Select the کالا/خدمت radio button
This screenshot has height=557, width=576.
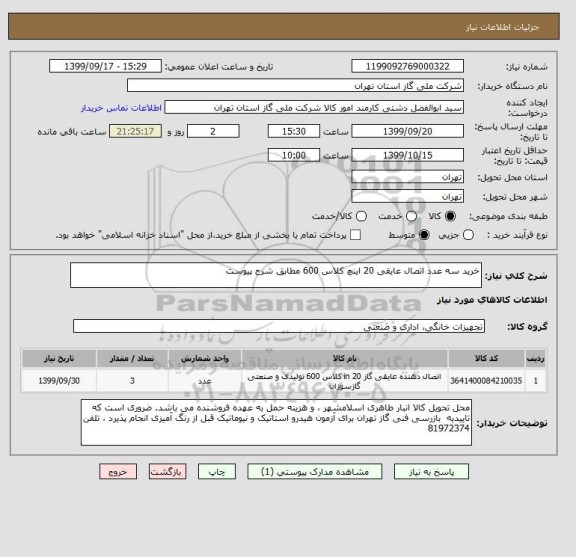[x=361, y=216]
